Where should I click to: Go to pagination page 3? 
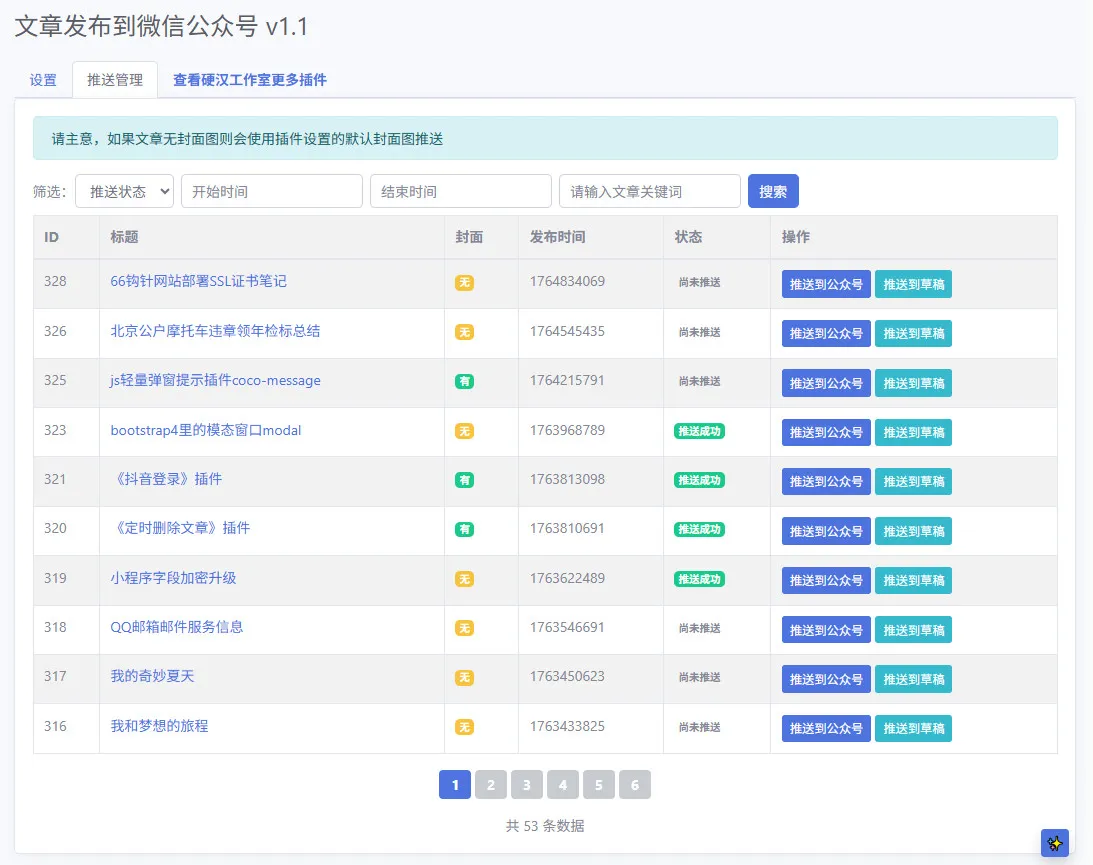tap(527, 785)
